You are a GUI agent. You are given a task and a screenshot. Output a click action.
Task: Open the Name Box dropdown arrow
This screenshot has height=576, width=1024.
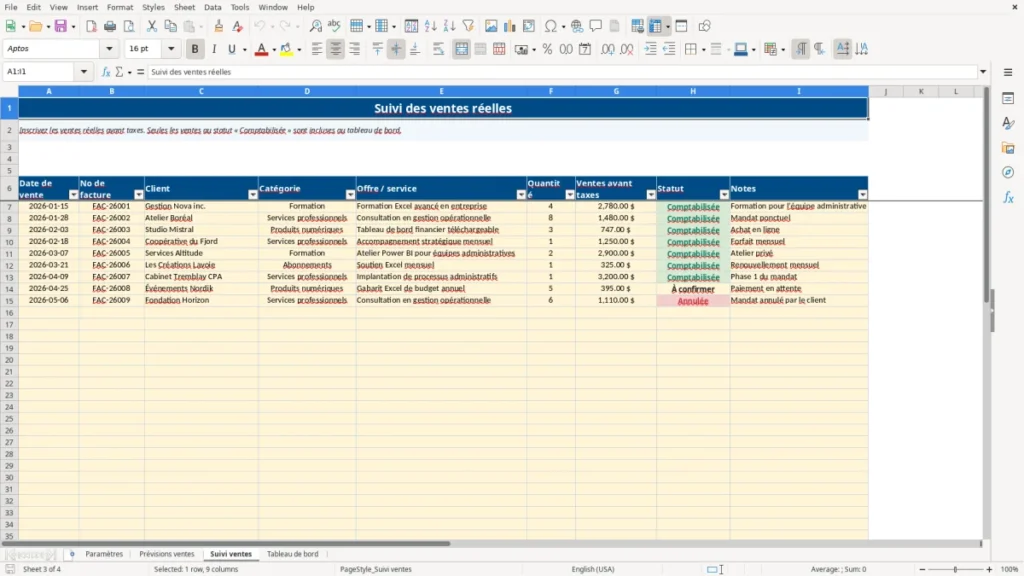point(84,72)
